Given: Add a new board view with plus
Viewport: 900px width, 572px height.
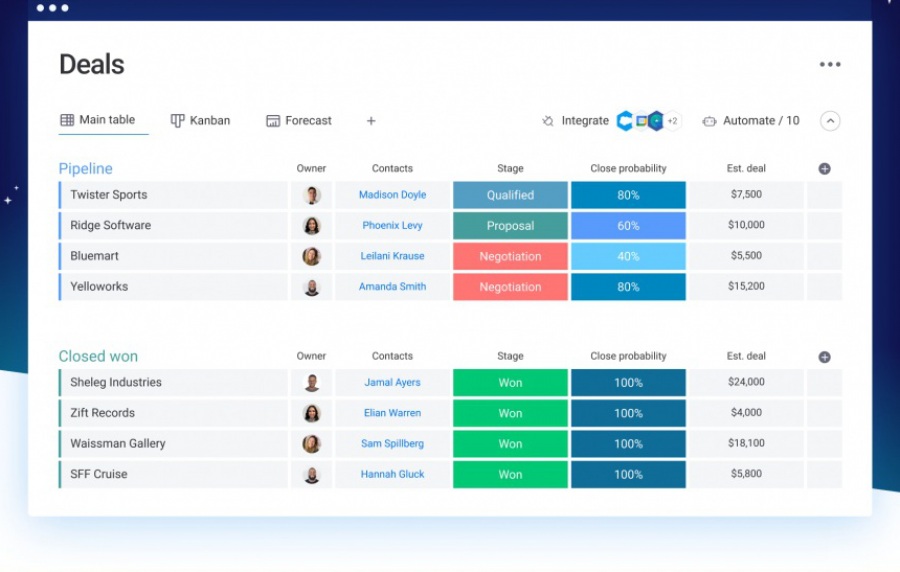Looking at the screenshot, I should [x=371, y=120].
